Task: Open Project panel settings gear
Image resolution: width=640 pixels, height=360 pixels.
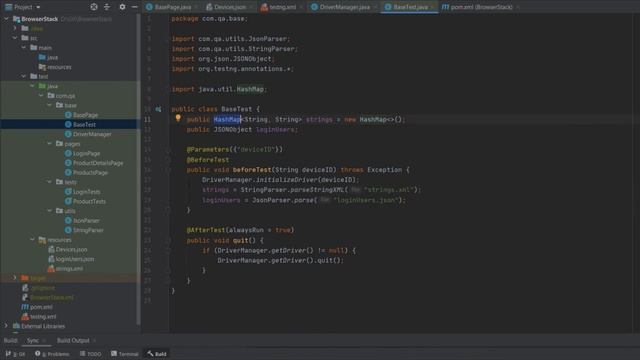Action: pyautogui.click(x=122, y=7)
